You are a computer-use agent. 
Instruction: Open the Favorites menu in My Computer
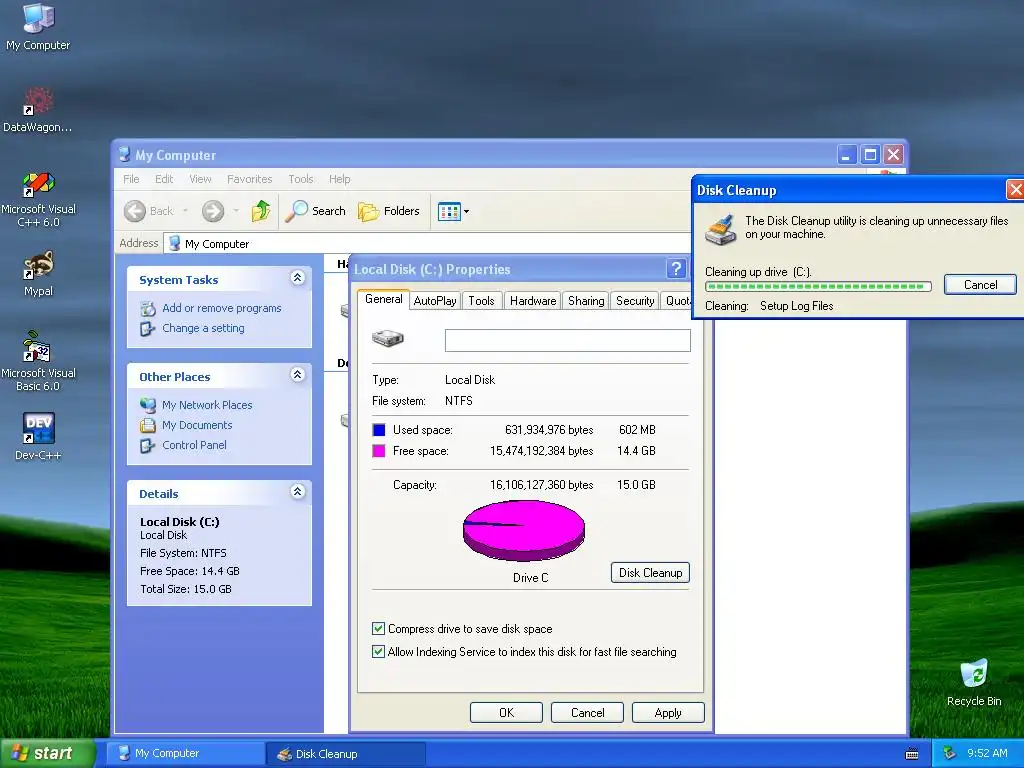(249, 179)
